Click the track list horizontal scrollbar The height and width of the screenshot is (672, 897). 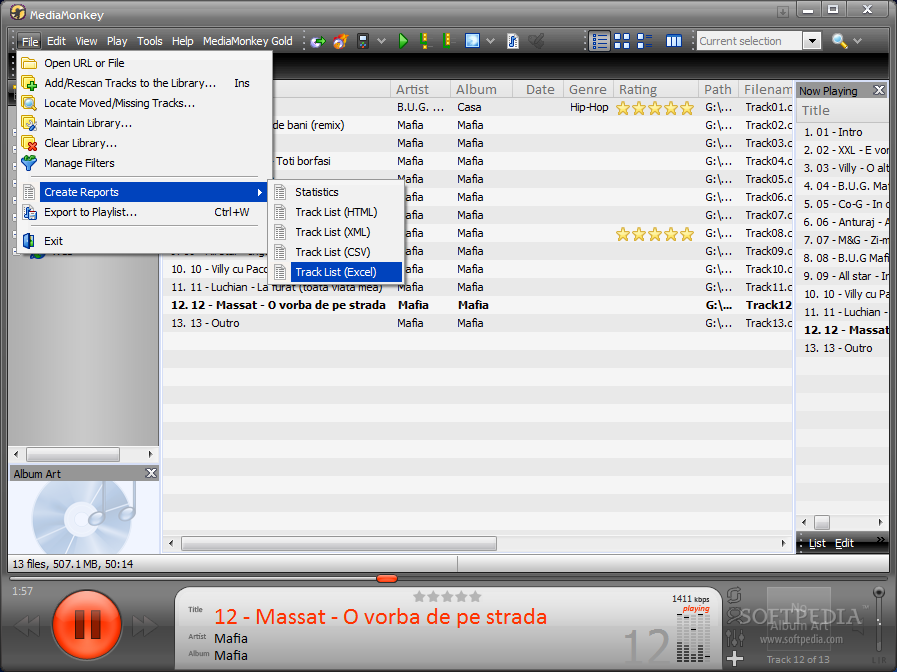tap(339, 543)
